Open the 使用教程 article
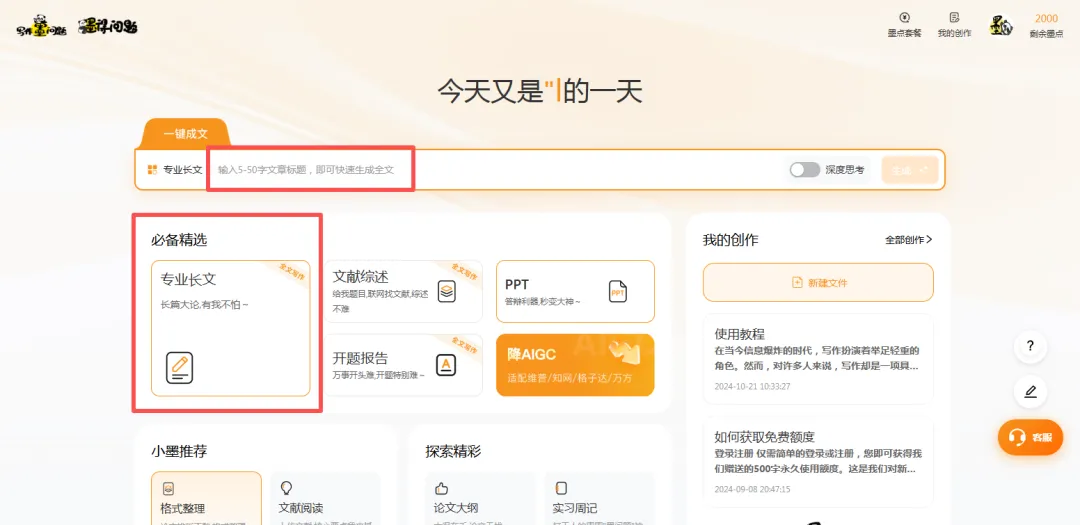This screenshot has width=1080, height=525. [818, 359]
